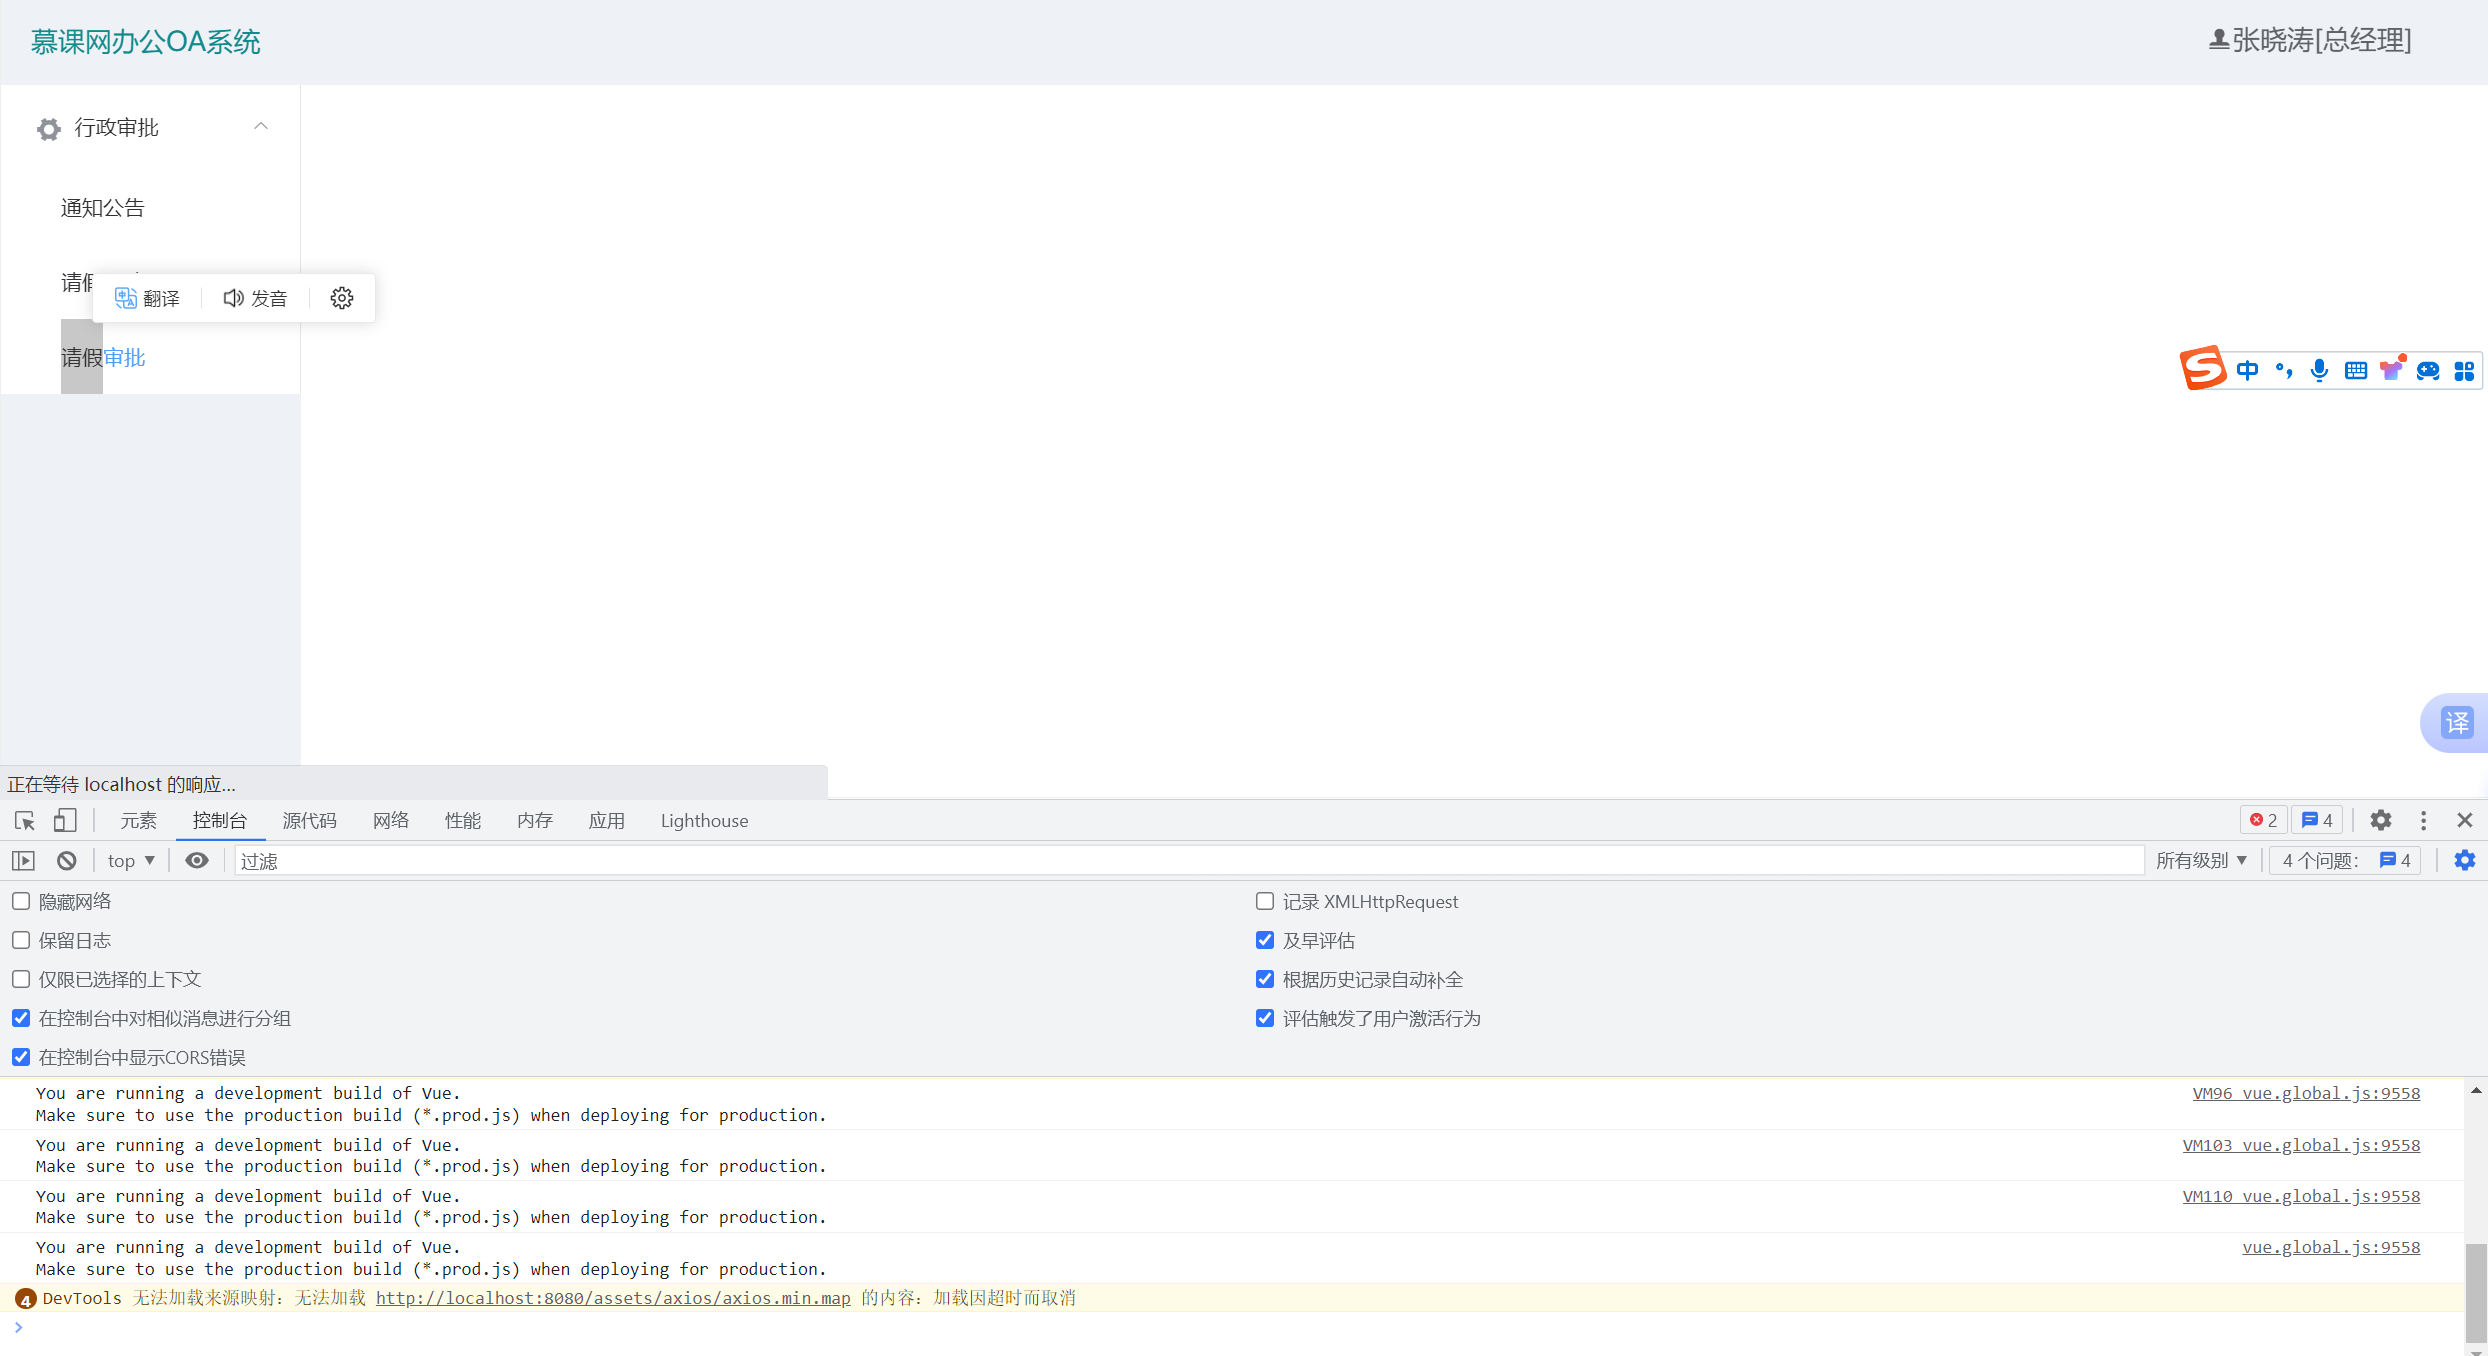Image resolution: width=2488 pixels, height=1356 pixels.
Task: Click the red errors counter badge
Action: (2263, 820)
